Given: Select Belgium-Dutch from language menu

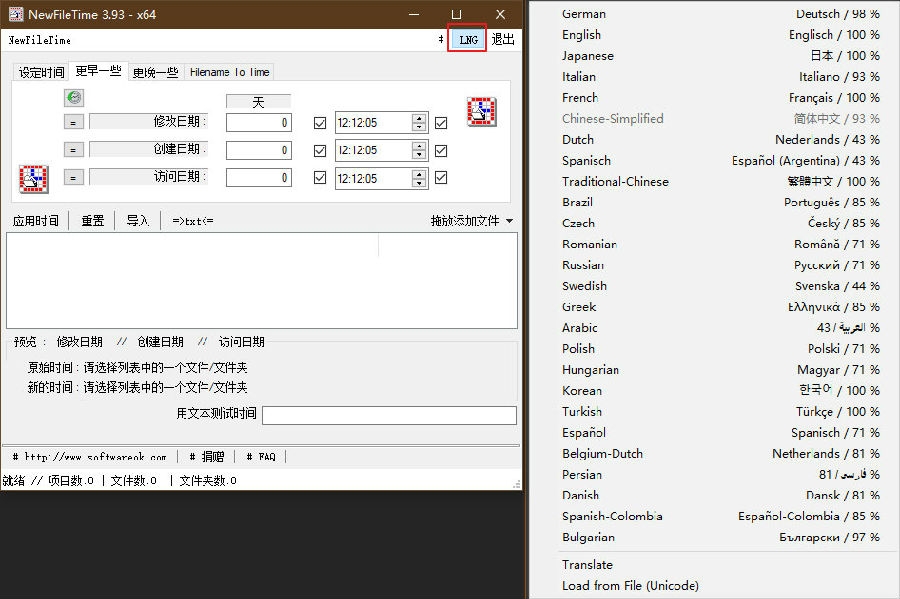Looking at the screenshot, I should (720, 453).
